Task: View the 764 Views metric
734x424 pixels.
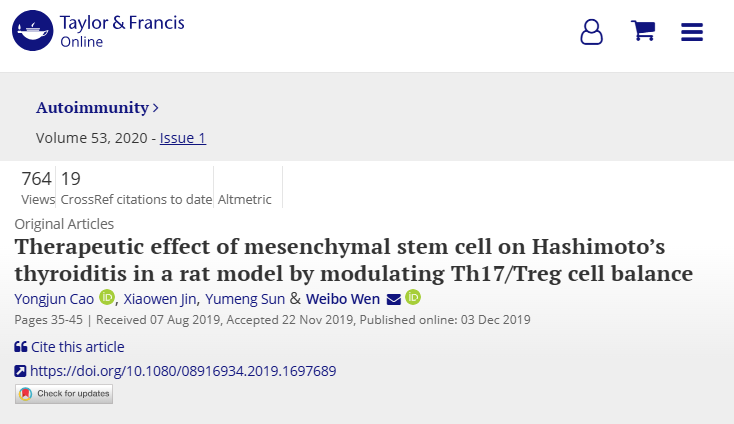Action: click(x=37, y=187)
